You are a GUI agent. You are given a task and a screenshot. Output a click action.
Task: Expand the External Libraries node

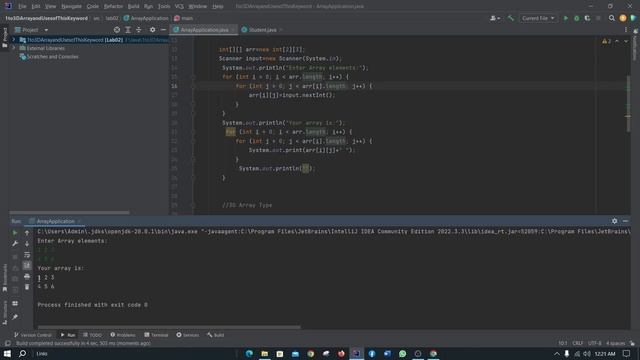pyautogui.click(x=13, y=48)
